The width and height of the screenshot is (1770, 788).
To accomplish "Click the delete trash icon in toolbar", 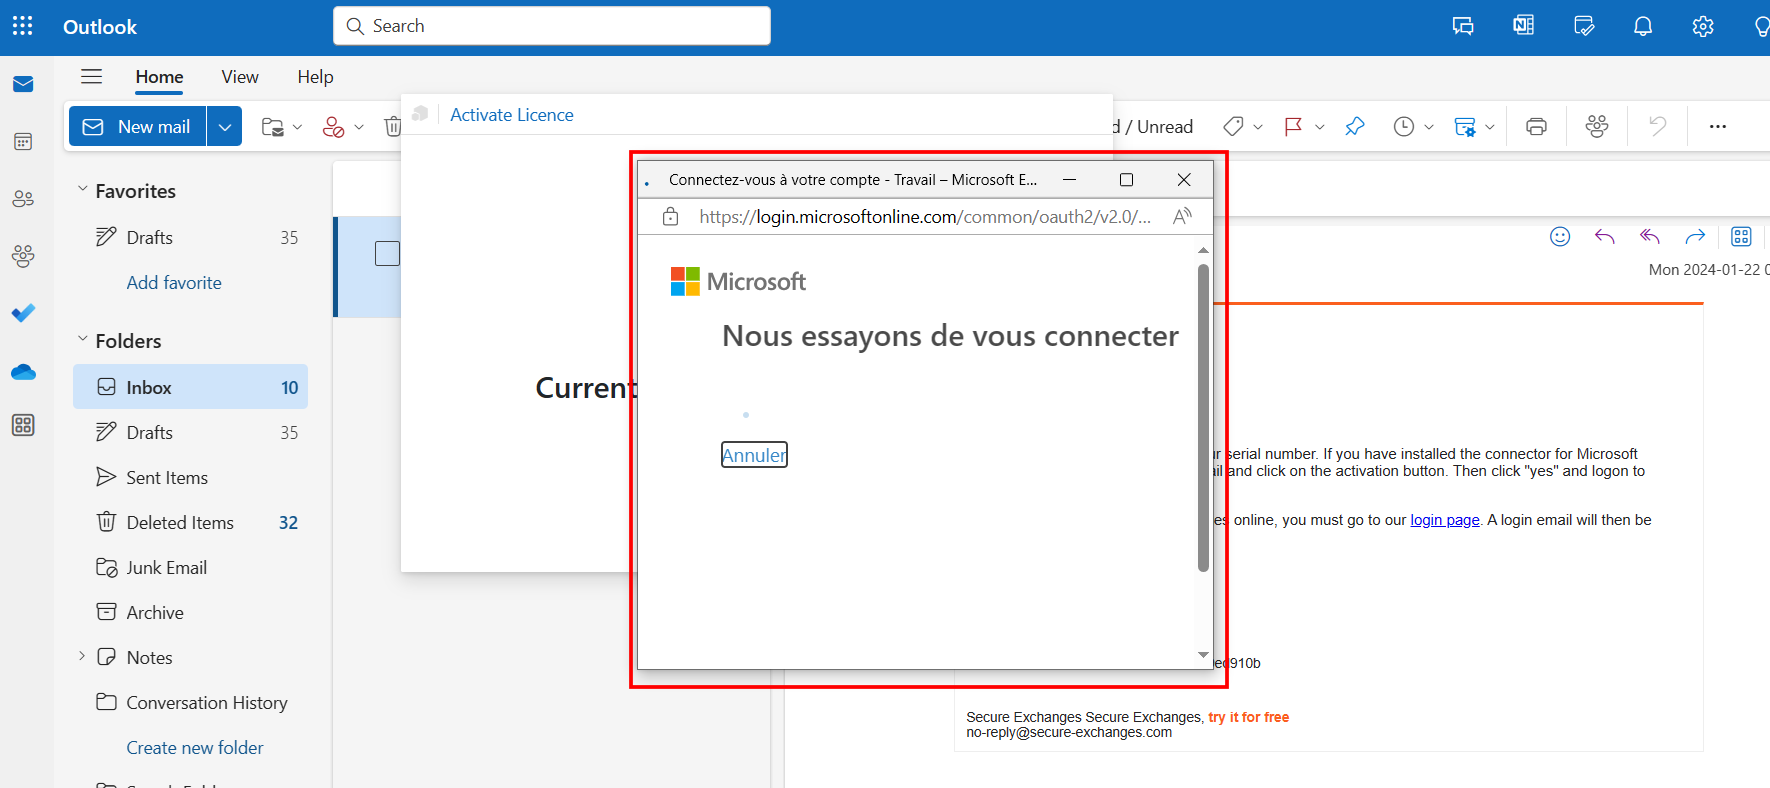I will (393, 126).
